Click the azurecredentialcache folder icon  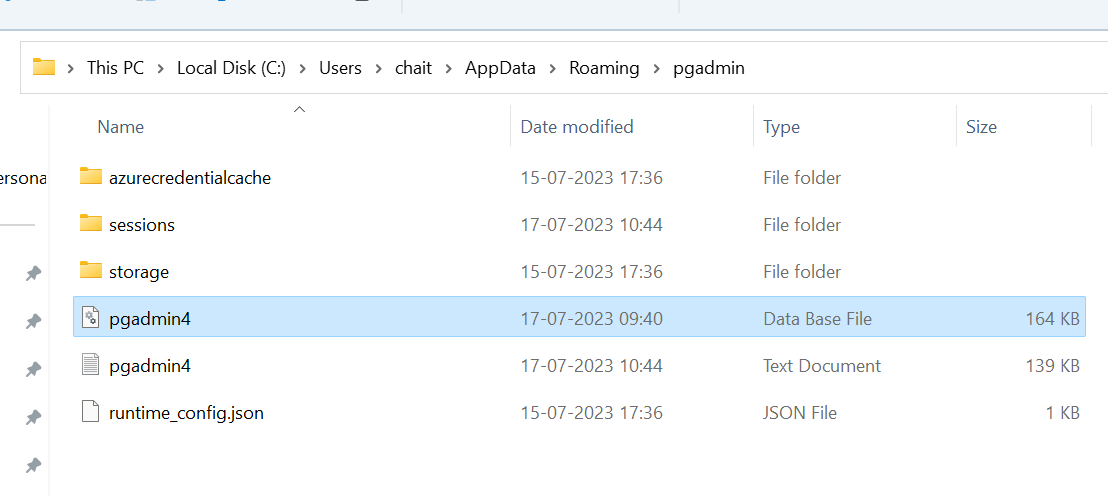click(x=91, y=177)
